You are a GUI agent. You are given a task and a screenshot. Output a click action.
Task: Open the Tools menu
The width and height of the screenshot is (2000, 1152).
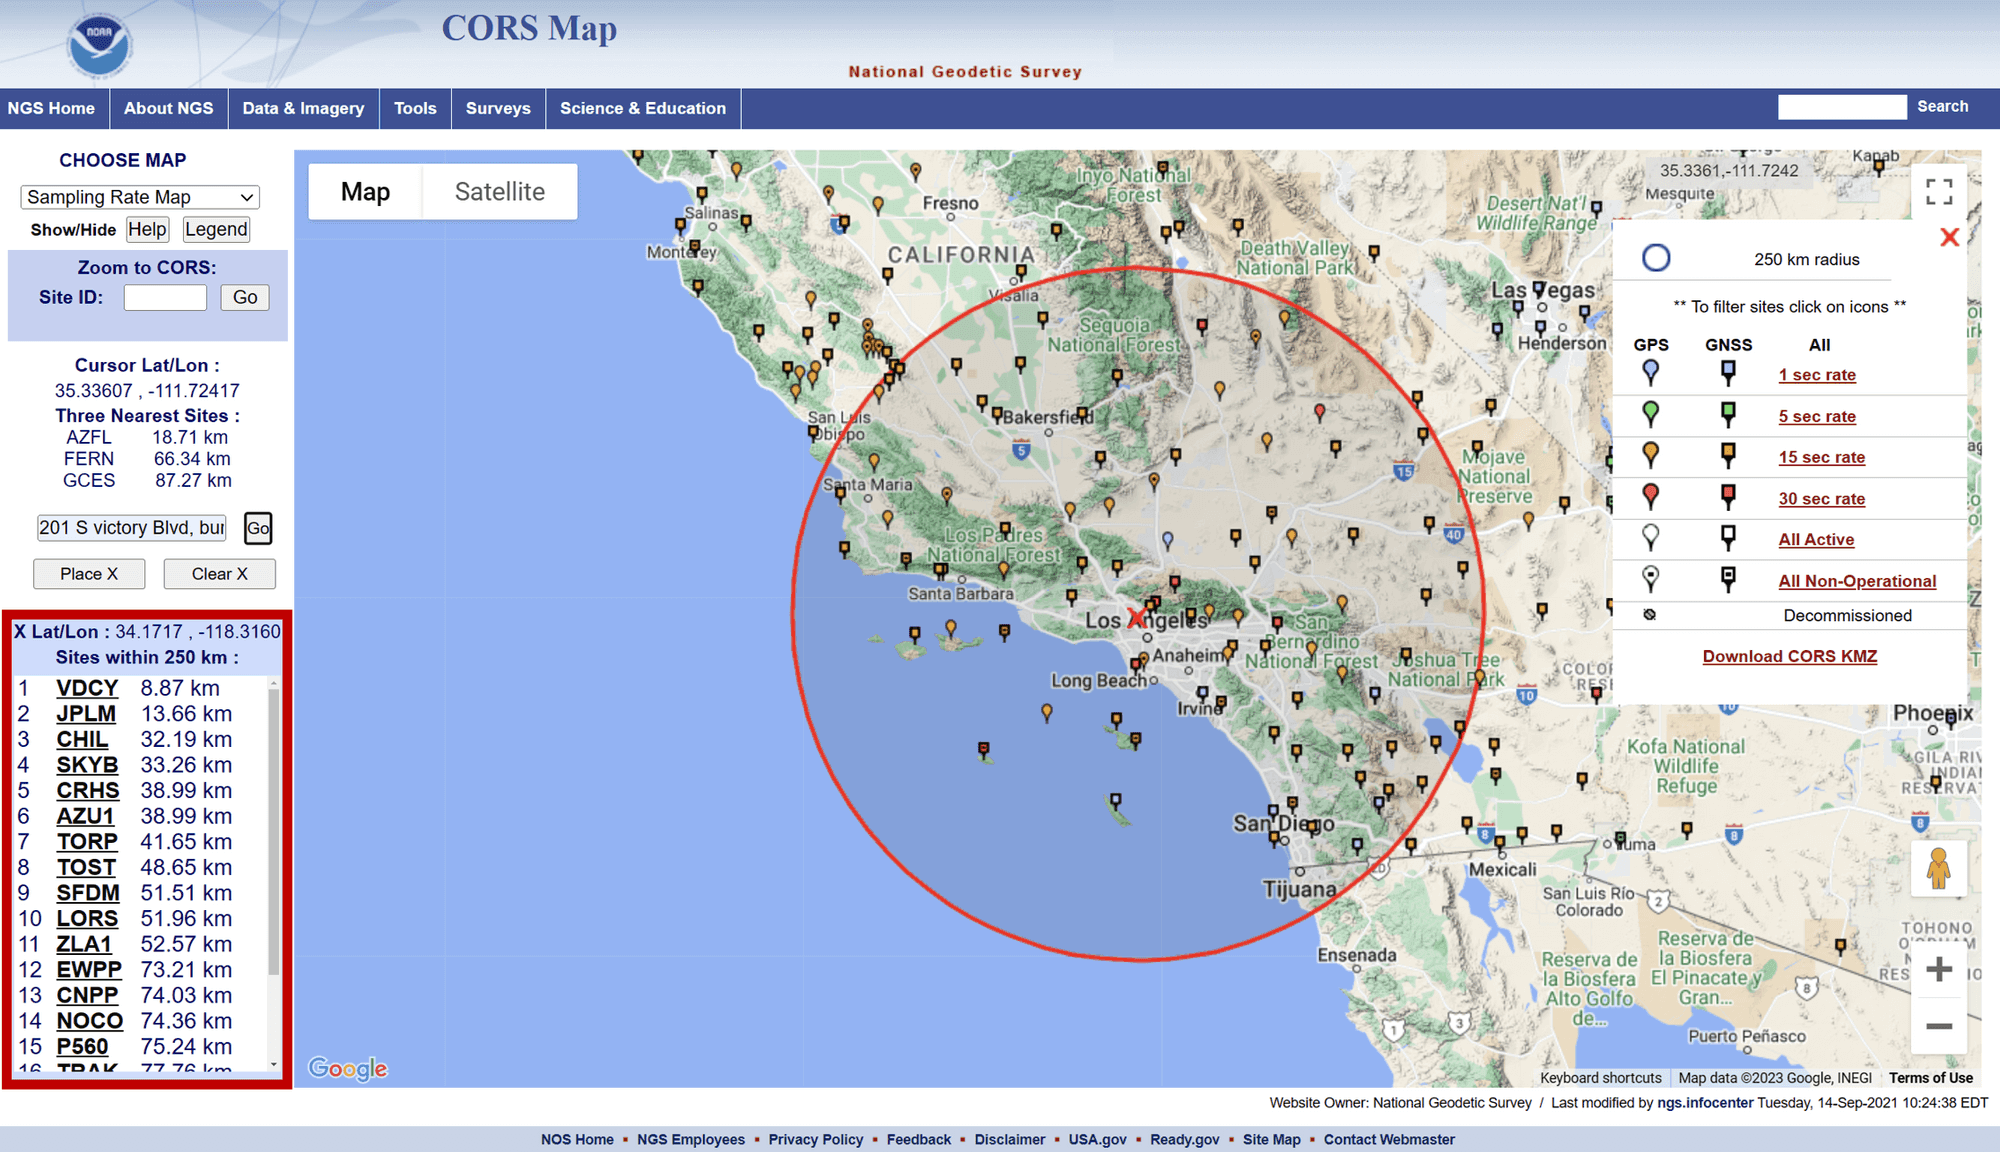coord(415,108)
